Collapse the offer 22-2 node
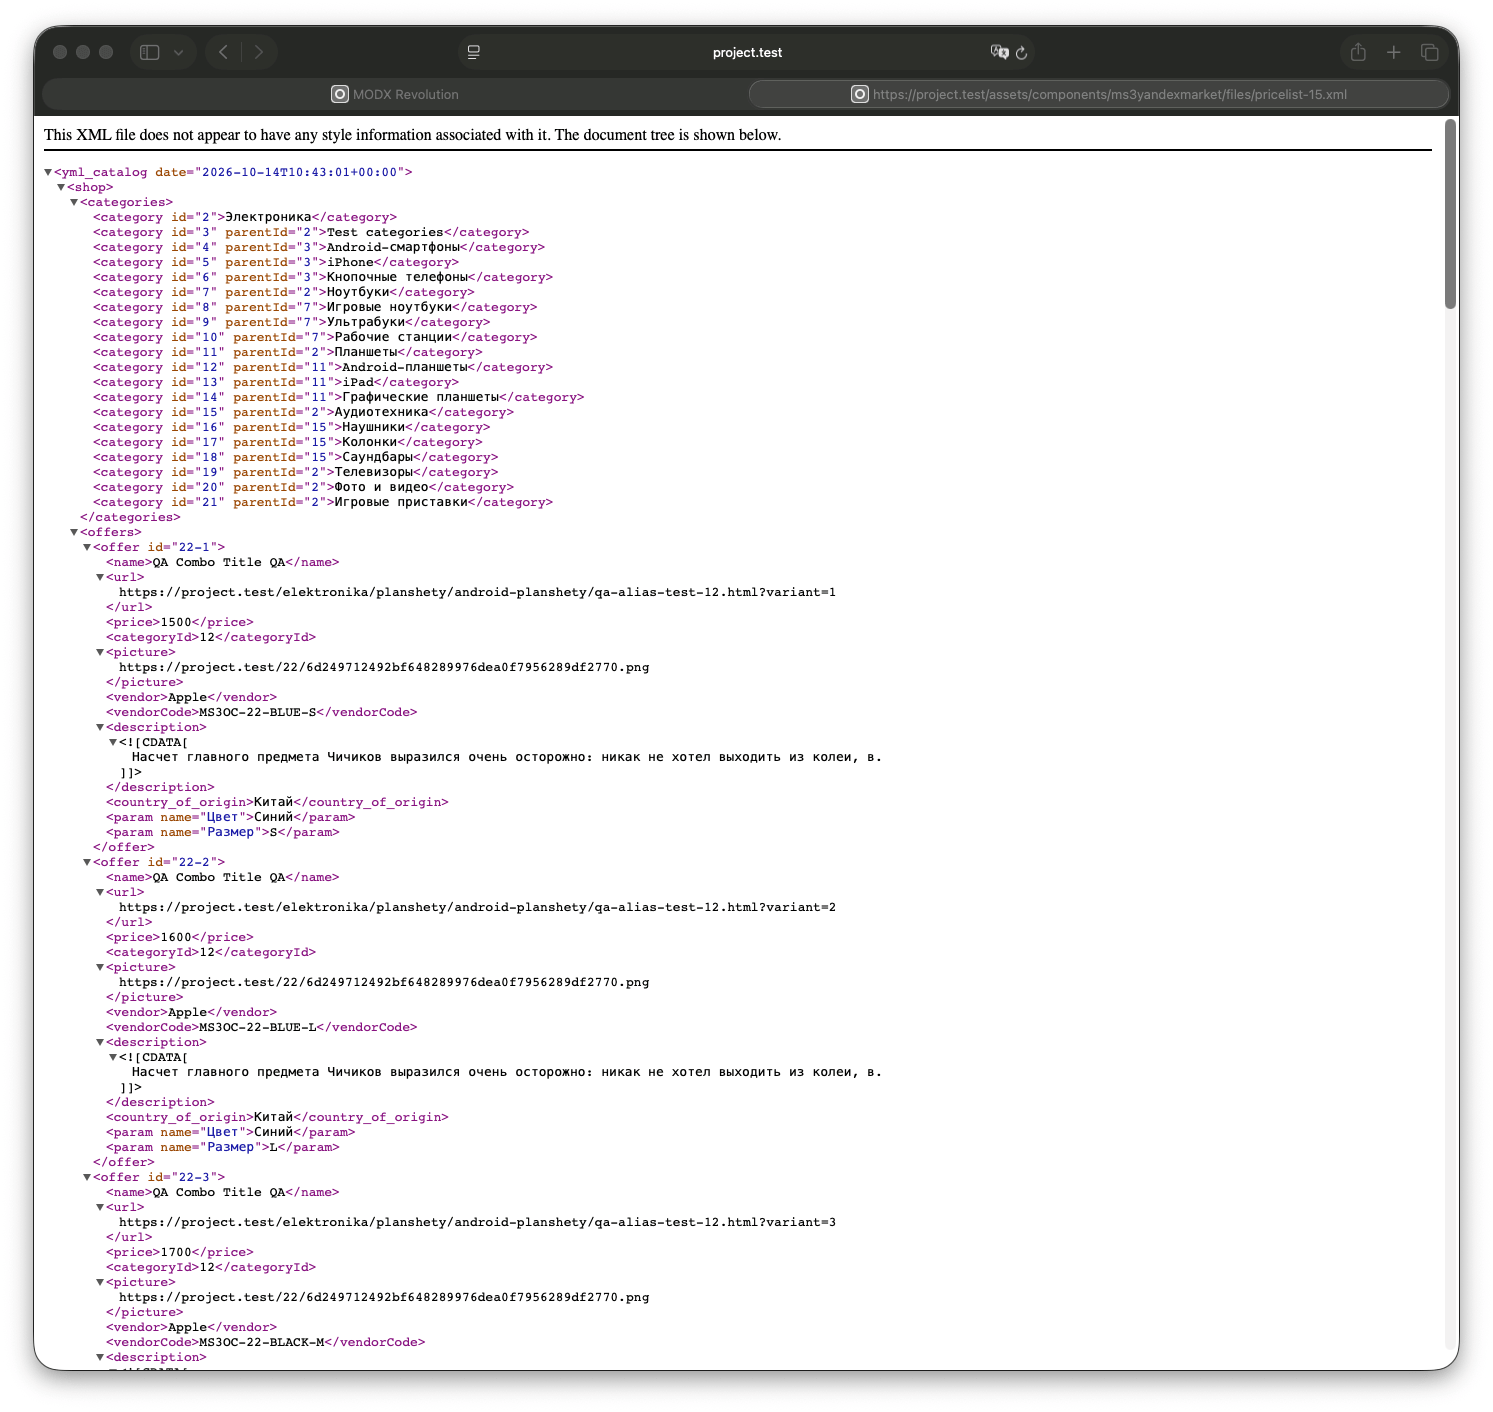This screenshot has width=1493, height=1412. point(87,862)
